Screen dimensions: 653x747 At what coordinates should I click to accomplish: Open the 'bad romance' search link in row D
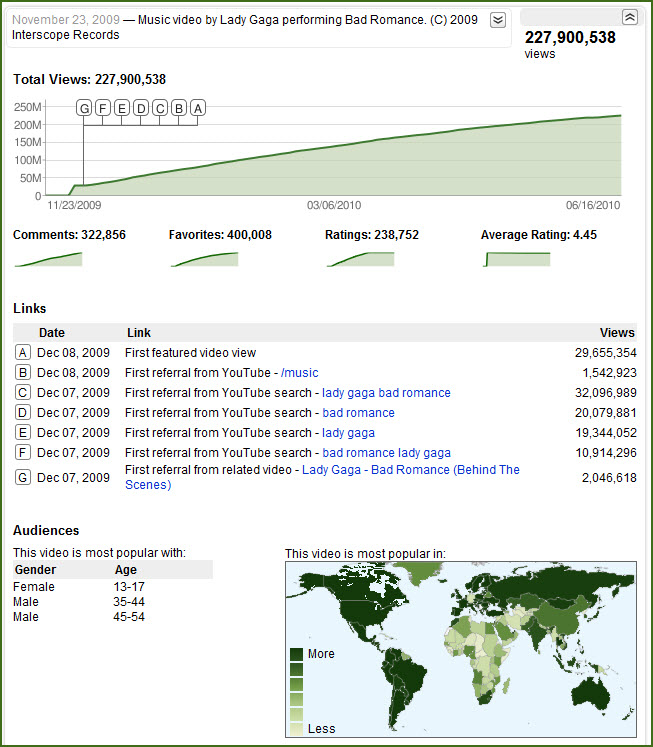coord(359,413)
